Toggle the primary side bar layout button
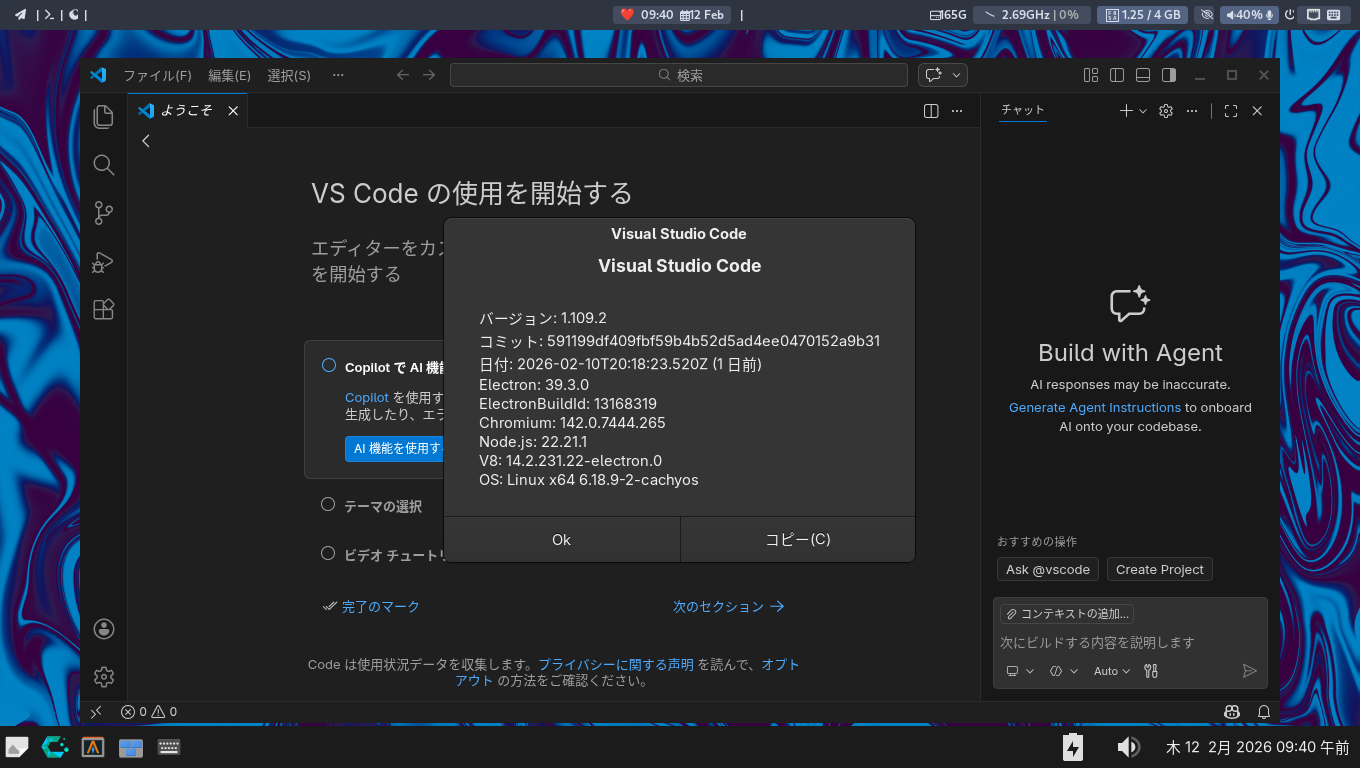This screenshot has height=768, width=1360. (x=1117, y=75)
